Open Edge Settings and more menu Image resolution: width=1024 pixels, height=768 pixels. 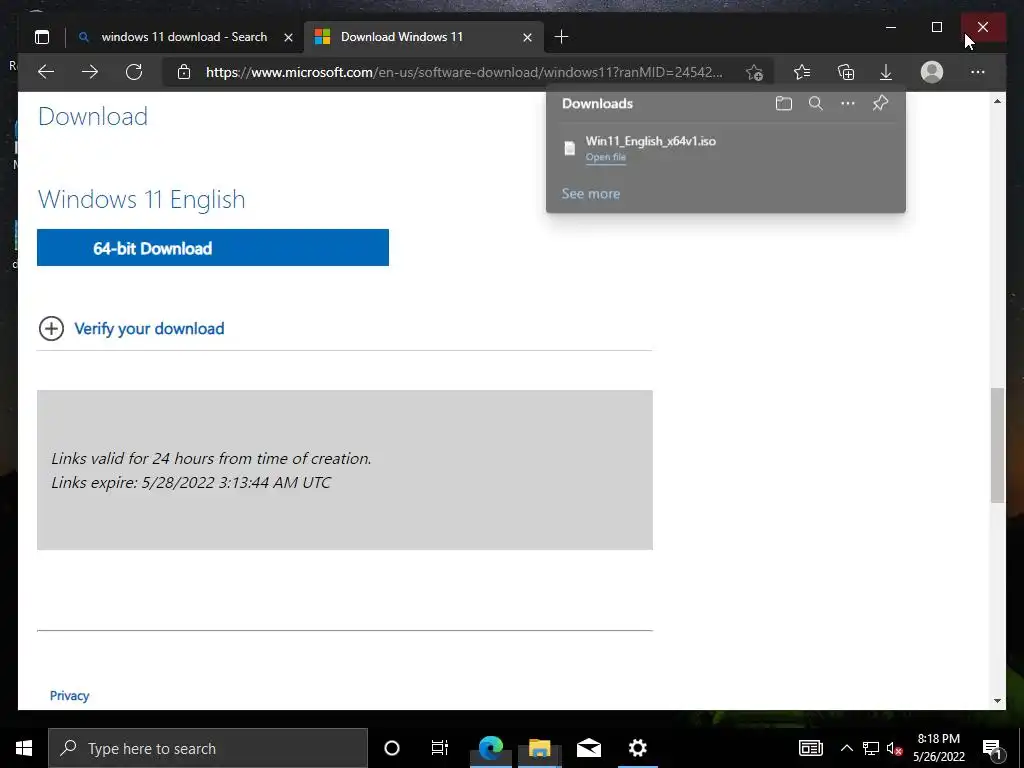point(978,72)
